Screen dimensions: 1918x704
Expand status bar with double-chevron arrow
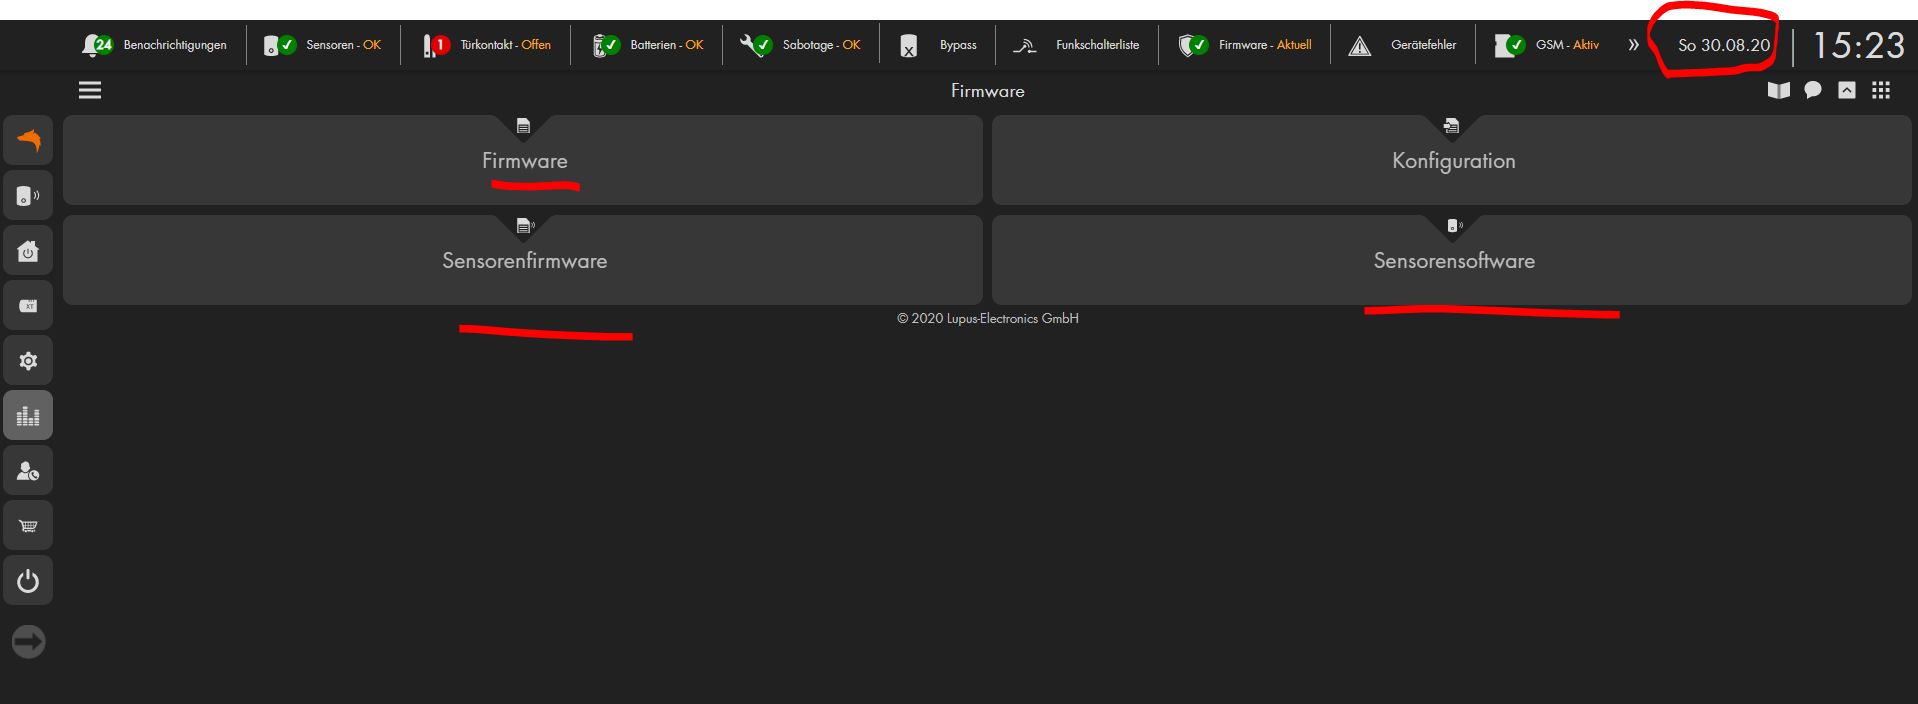pos(1633,45)
